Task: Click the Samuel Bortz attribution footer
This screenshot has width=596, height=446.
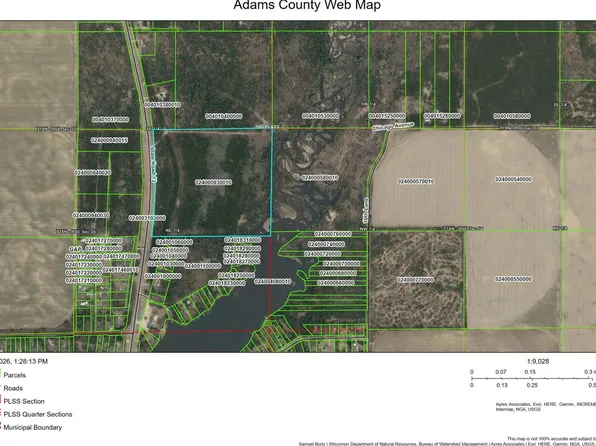Action: click(447, 444)
